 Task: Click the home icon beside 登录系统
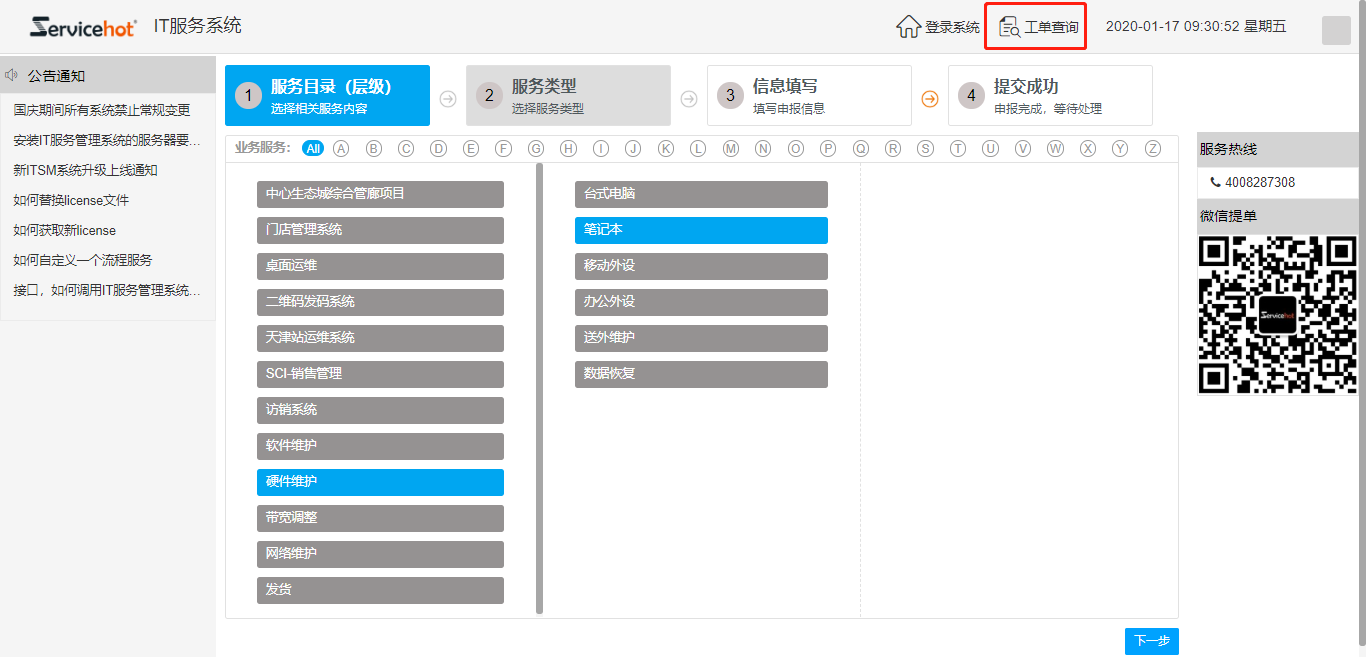coord(908,27)
